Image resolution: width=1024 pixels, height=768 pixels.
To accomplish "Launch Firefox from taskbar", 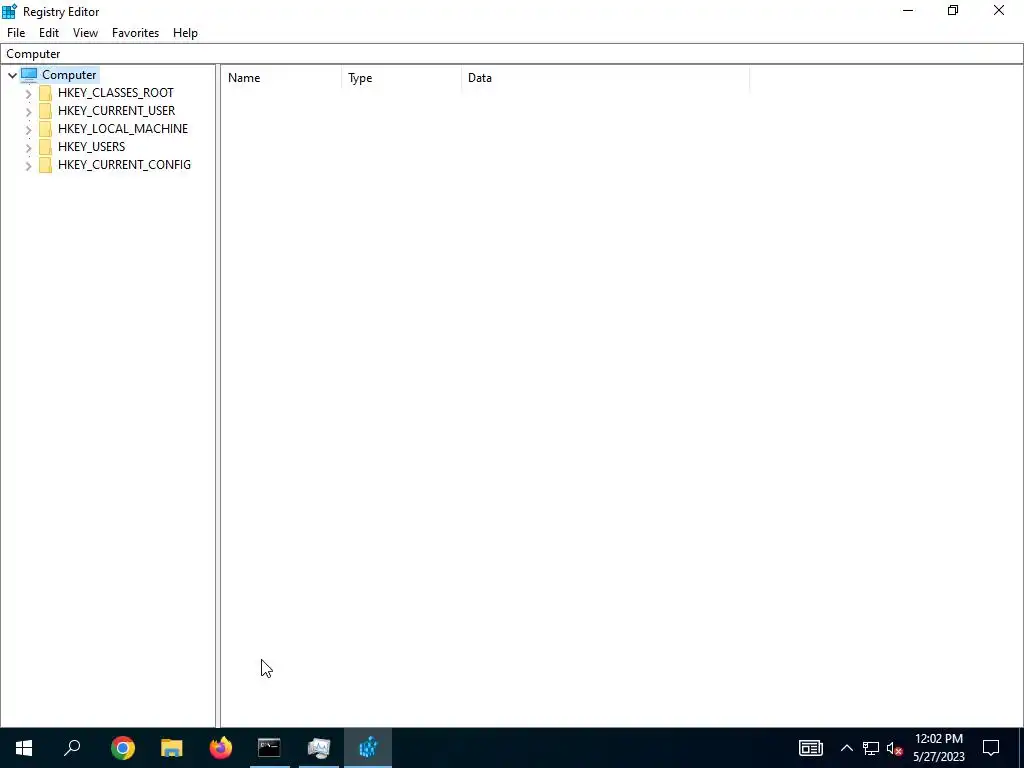I will coord(221,748).
